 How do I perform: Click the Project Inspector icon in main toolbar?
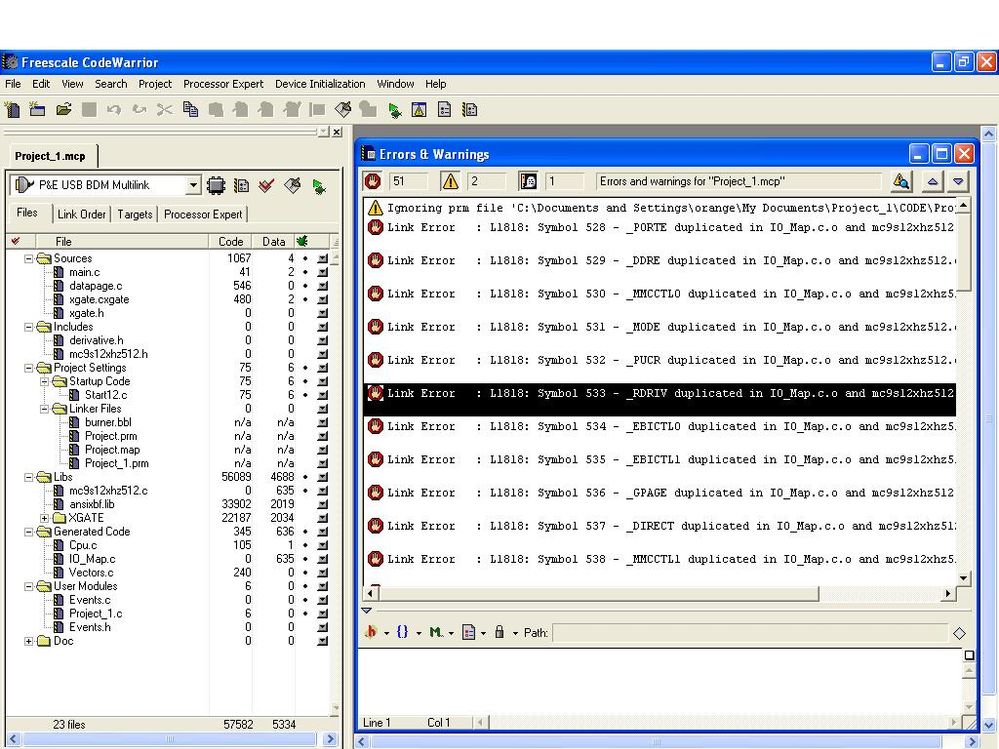444,110
